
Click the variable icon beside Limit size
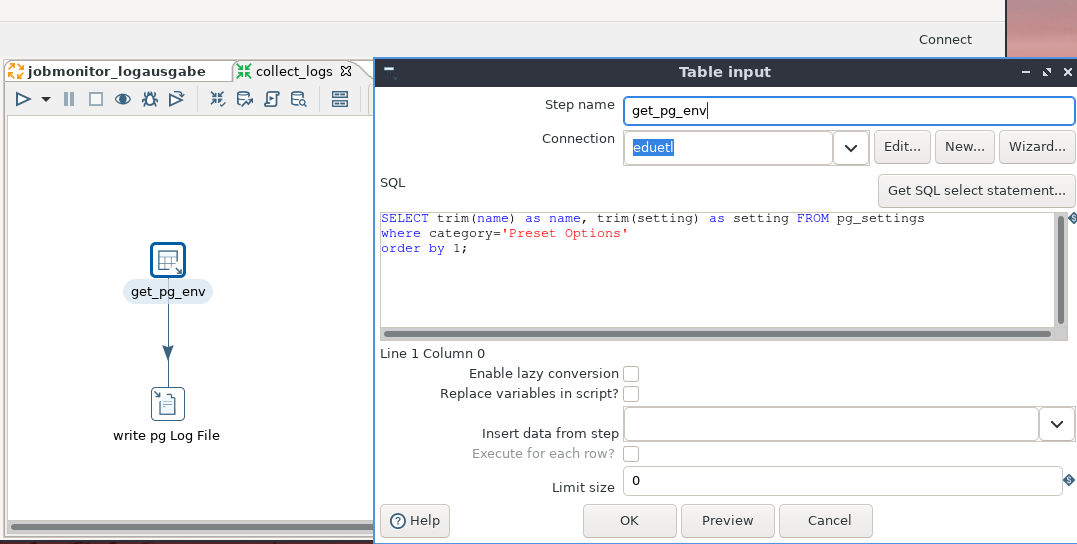(1069, 480)
